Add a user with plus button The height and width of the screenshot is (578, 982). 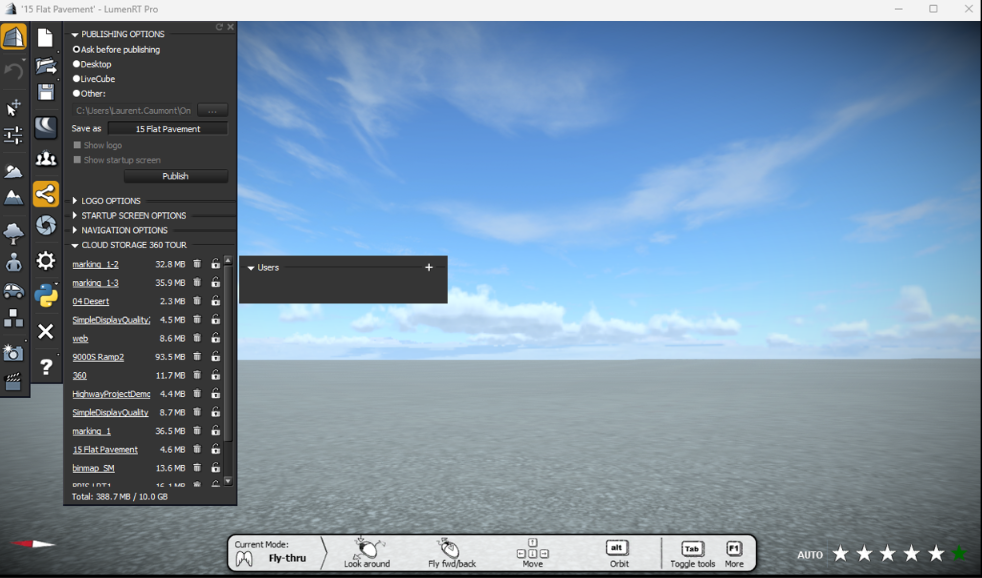pos(429,267)
